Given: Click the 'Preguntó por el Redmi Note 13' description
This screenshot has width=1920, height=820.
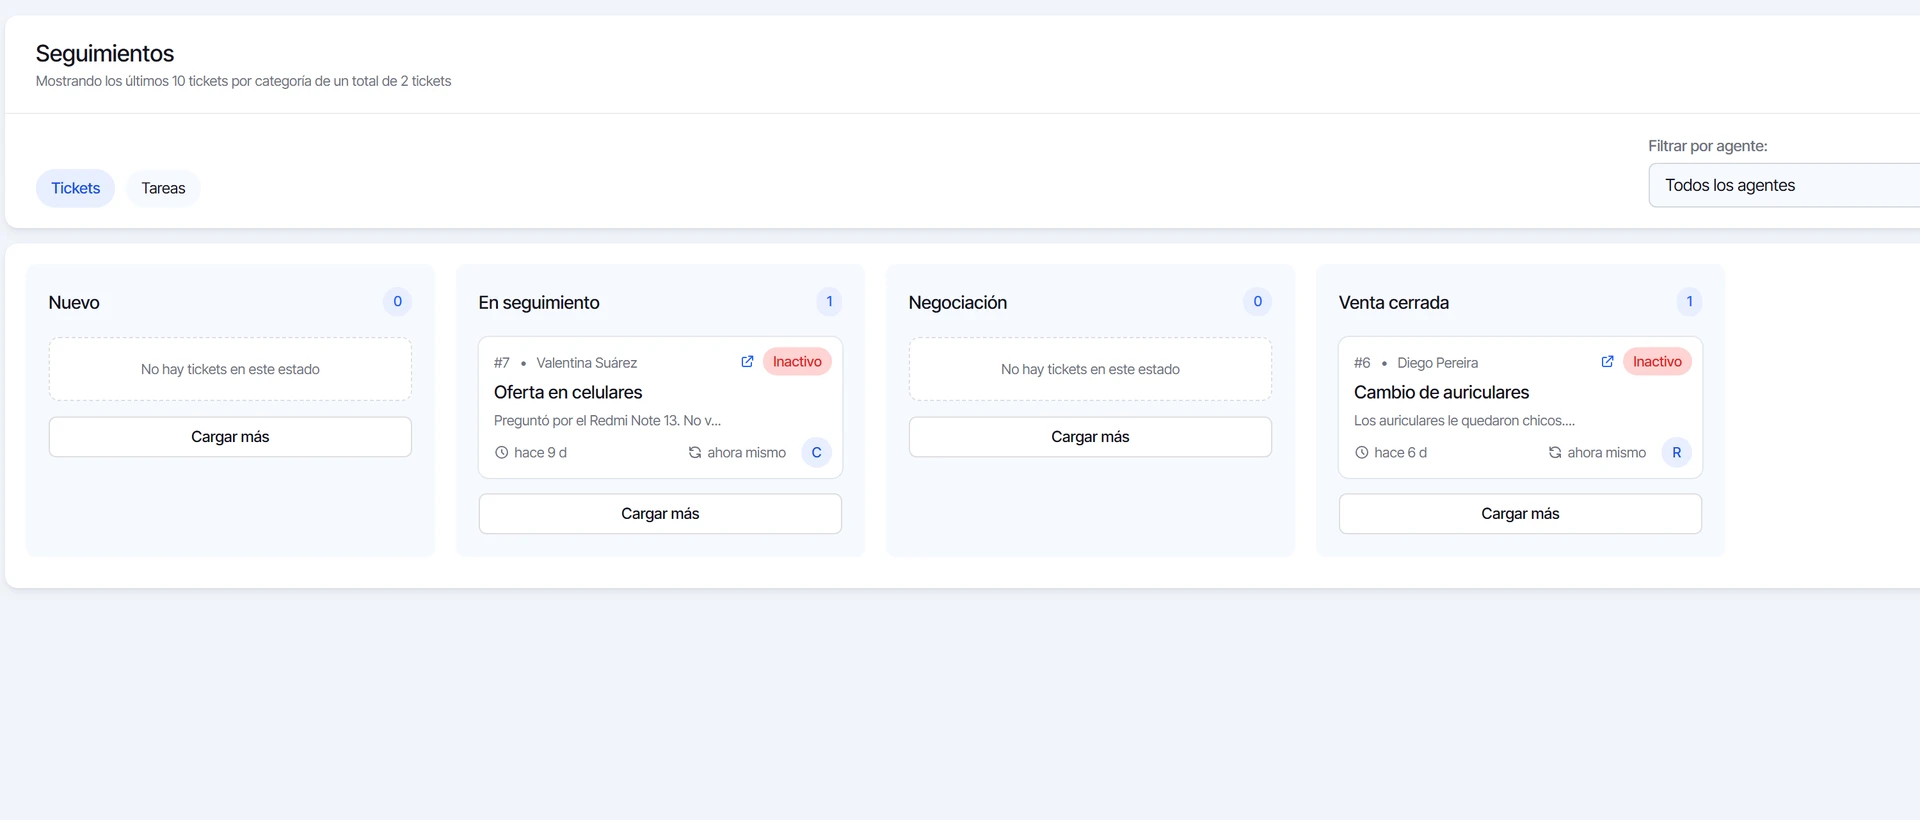Looking at the screenshot, I should tap(607, 421).
